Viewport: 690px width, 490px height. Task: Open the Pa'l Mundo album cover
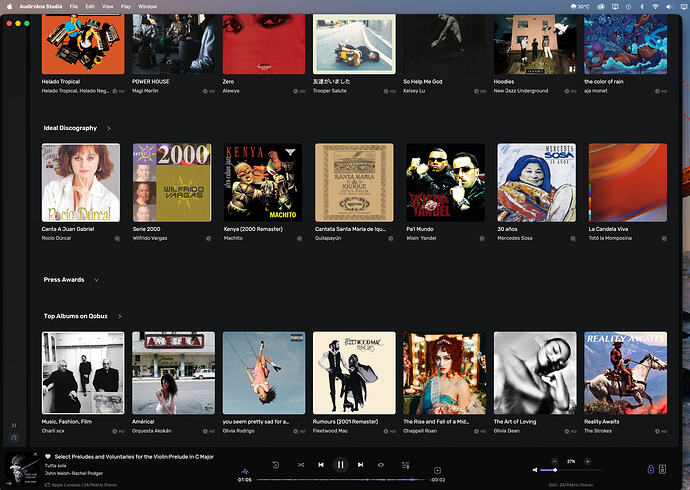[x=445, y=183]
